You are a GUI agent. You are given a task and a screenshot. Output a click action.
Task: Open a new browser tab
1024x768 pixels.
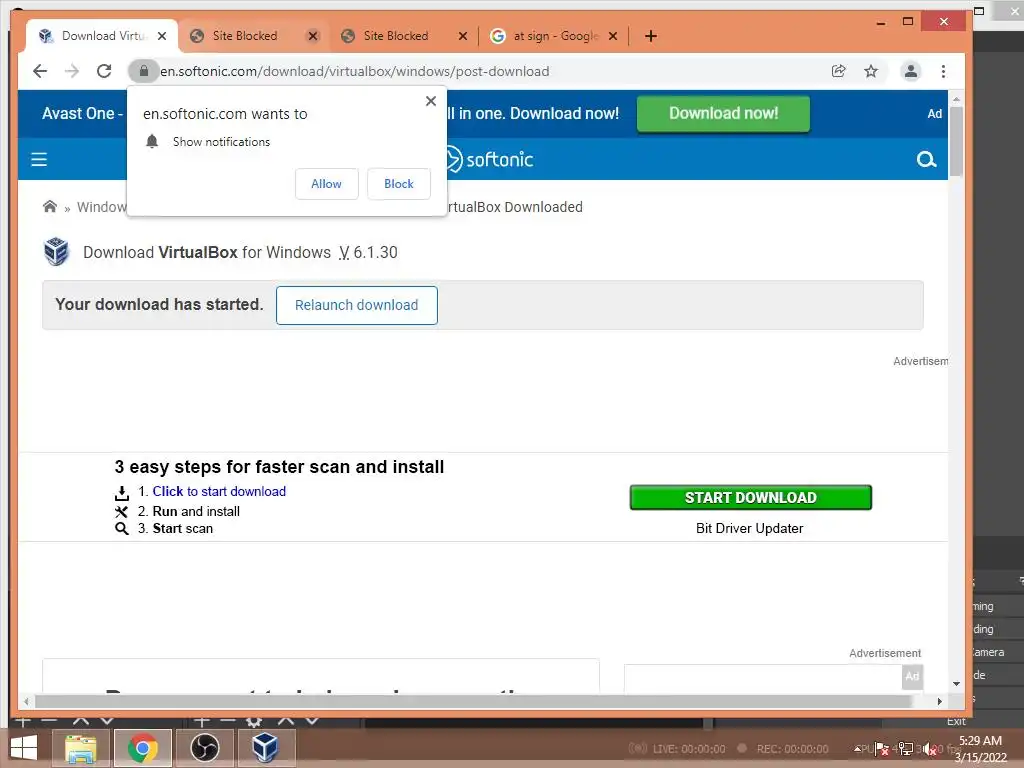pos(650,36)
